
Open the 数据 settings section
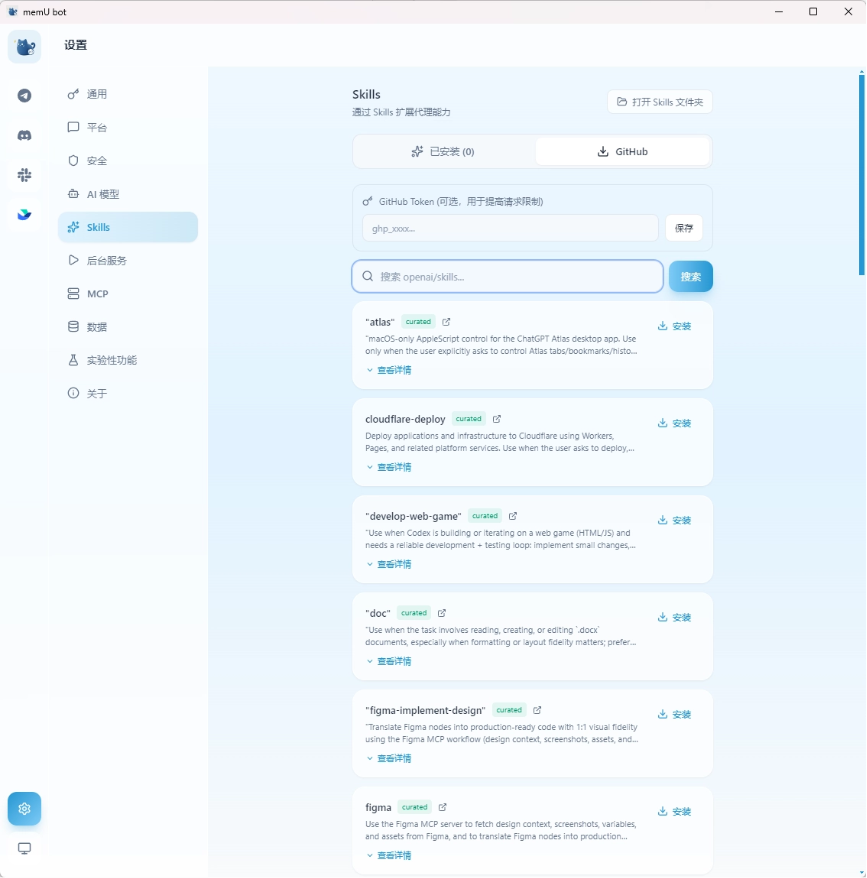click(128, 327)
